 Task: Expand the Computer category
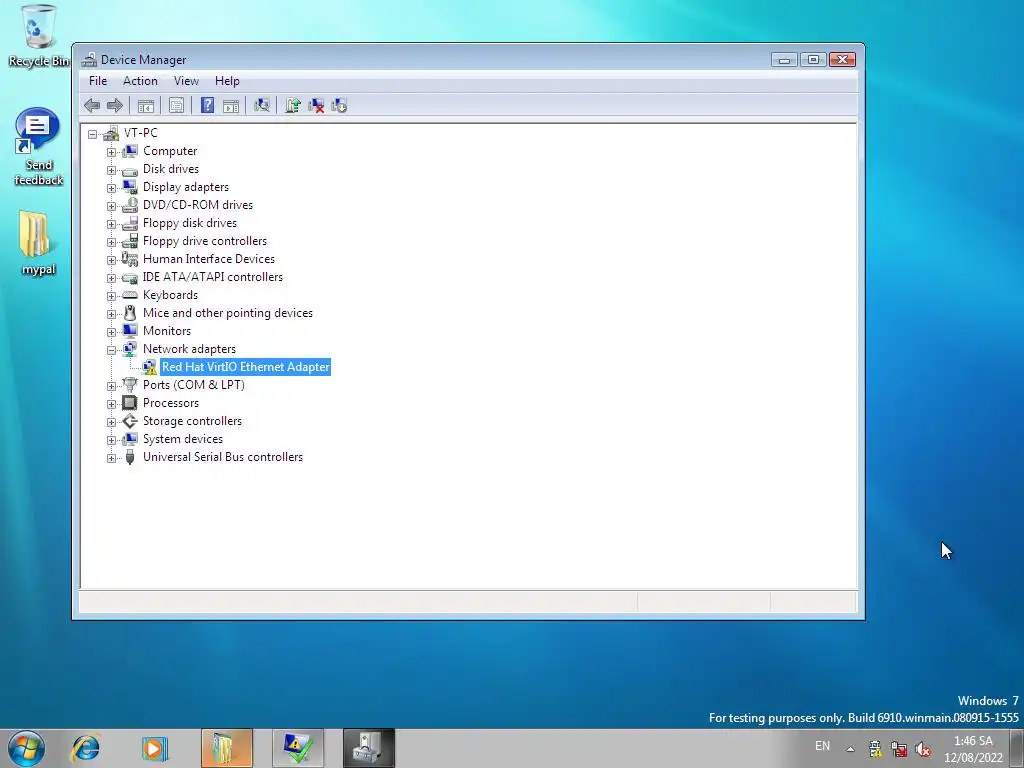[112, 152]
